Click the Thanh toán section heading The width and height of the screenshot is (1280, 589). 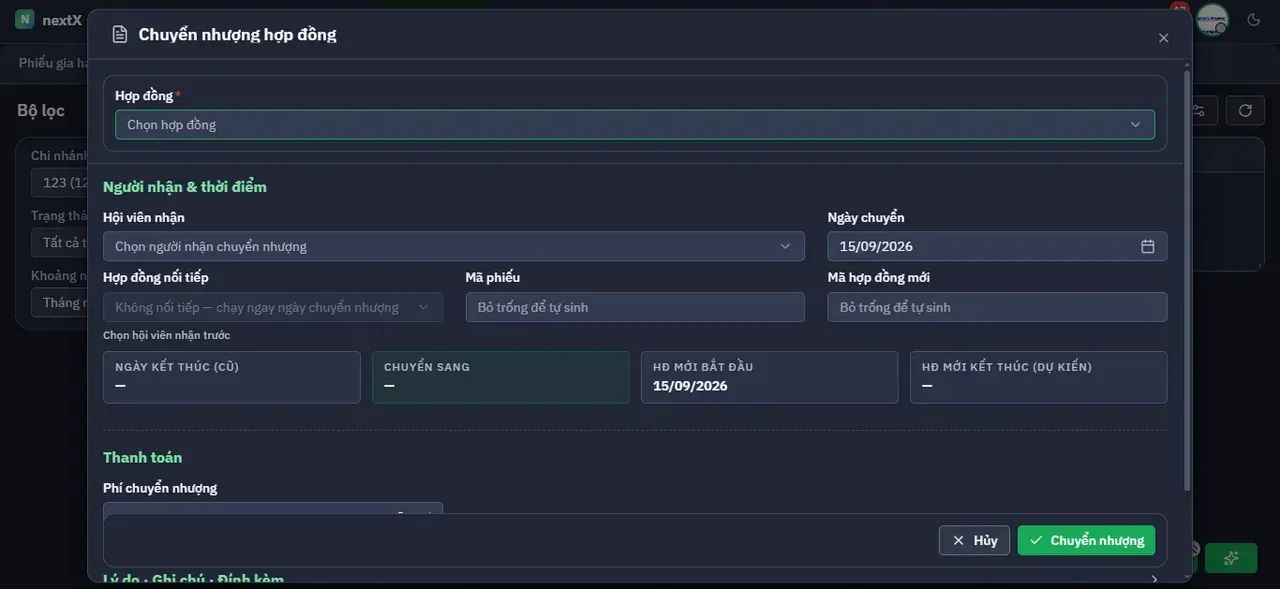[x=143, y=457]
